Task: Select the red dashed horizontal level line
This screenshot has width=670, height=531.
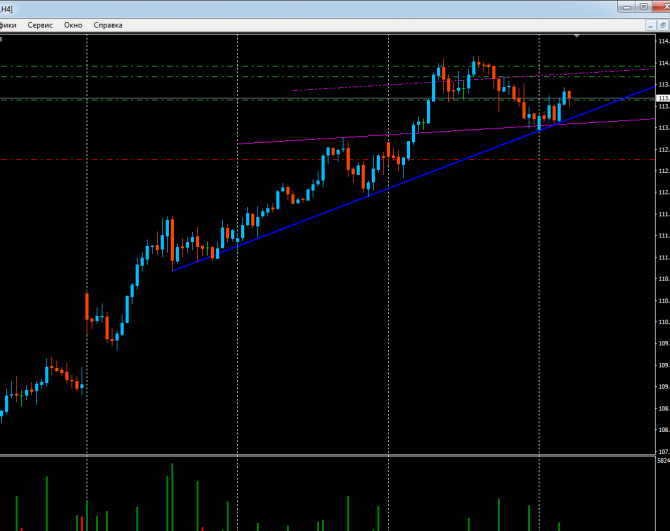Action: coord(327,159)
